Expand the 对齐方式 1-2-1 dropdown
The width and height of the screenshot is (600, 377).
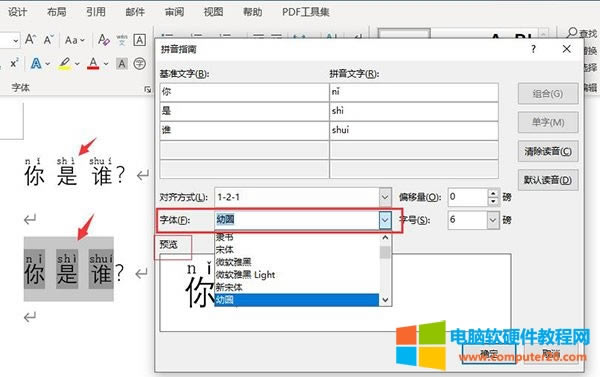385,197
